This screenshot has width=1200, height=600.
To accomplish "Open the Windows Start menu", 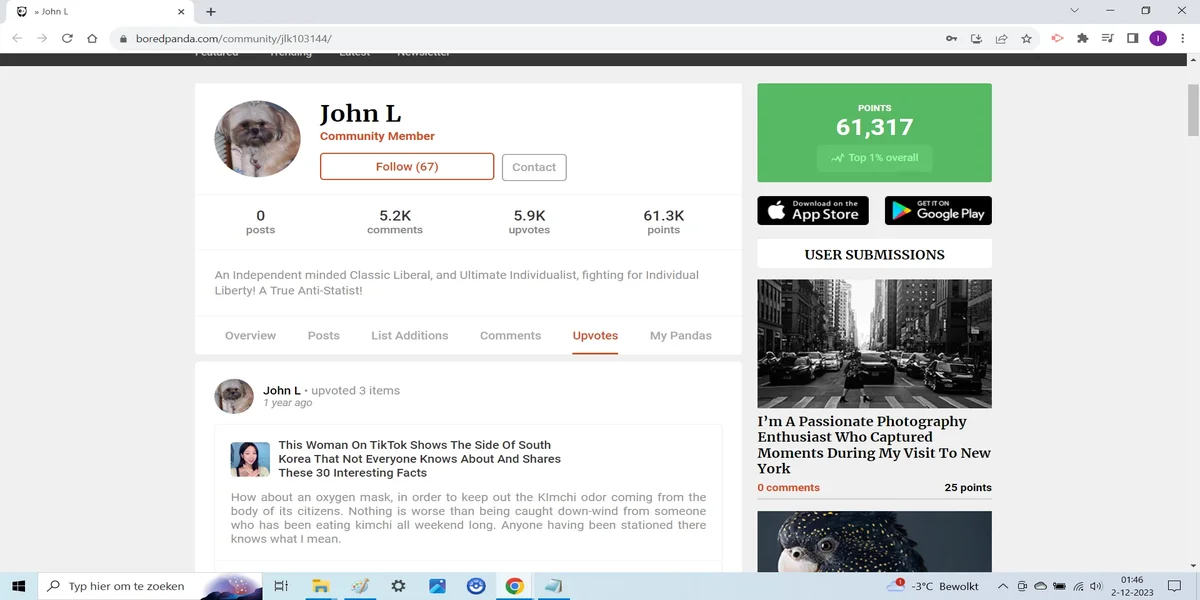I will coord(18,586).
